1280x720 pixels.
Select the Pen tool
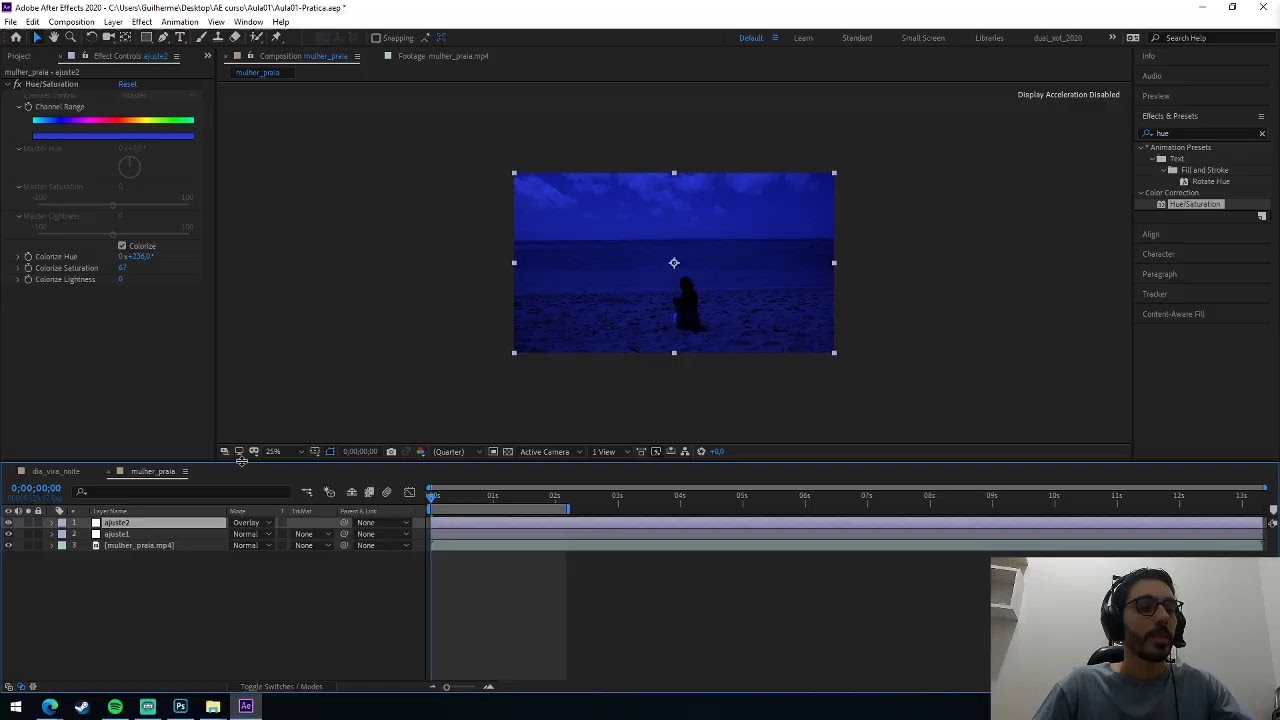pos(163,37)
